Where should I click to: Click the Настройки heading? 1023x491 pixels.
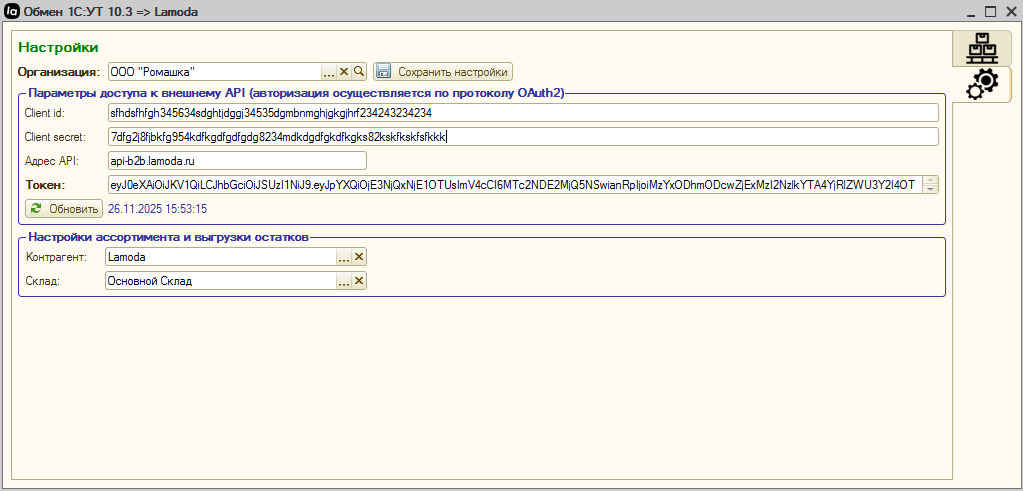point(58,47)
